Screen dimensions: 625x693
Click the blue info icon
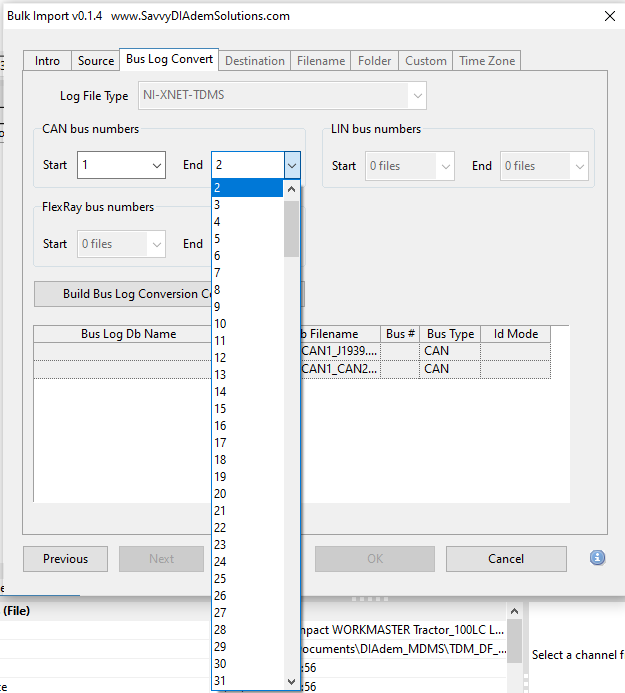coord(597,558)
